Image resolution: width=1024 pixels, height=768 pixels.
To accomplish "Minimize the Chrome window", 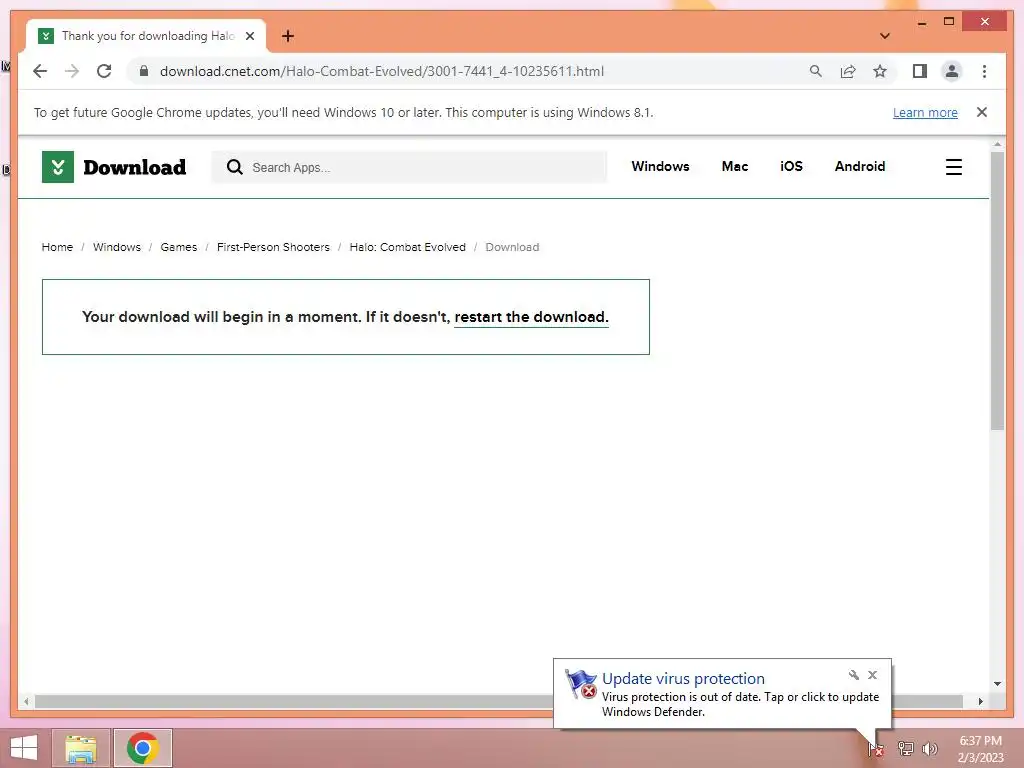I will 921,22.
